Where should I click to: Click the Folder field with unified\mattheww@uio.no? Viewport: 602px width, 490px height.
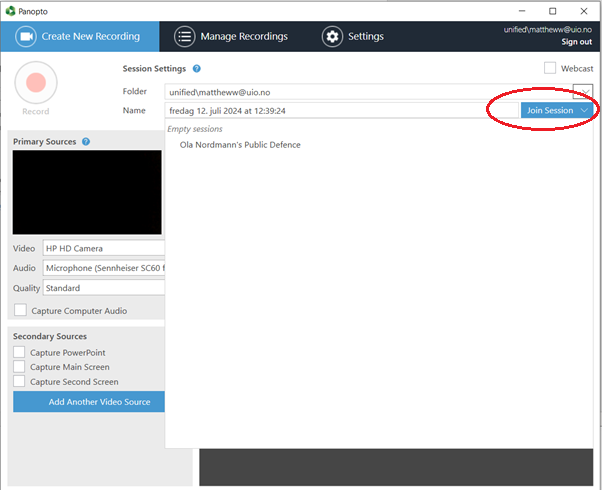(369, 92)
